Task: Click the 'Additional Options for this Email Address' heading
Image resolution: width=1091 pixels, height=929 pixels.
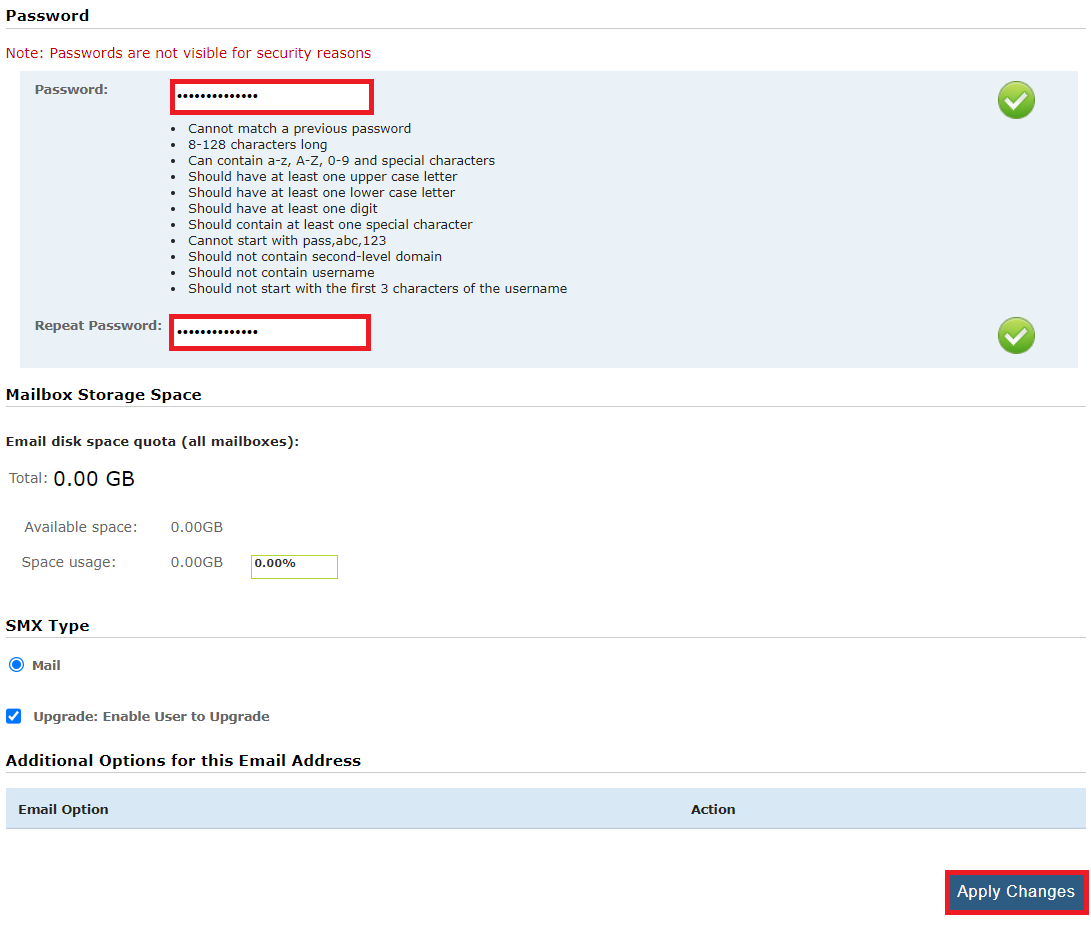Action: click(x=183, y=760)
